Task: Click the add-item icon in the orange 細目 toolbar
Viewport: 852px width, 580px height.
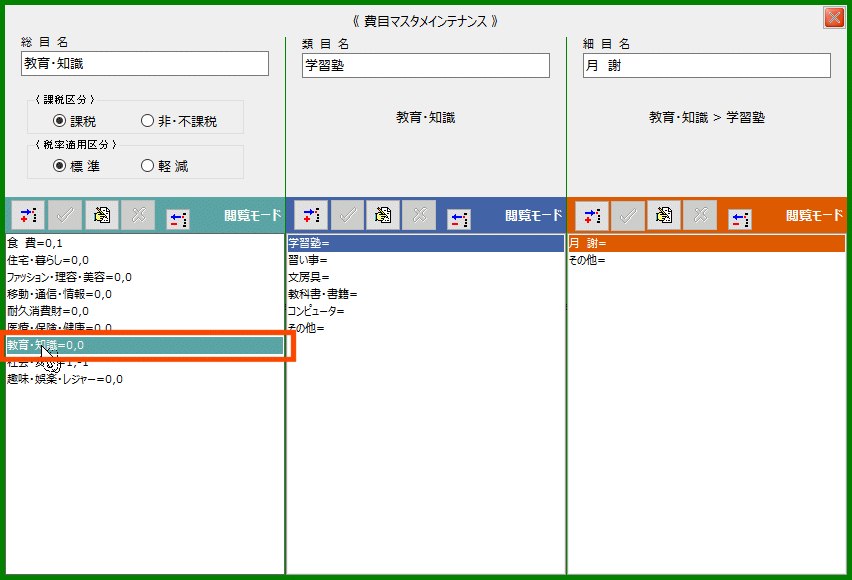Action: (x=592, y=215)
